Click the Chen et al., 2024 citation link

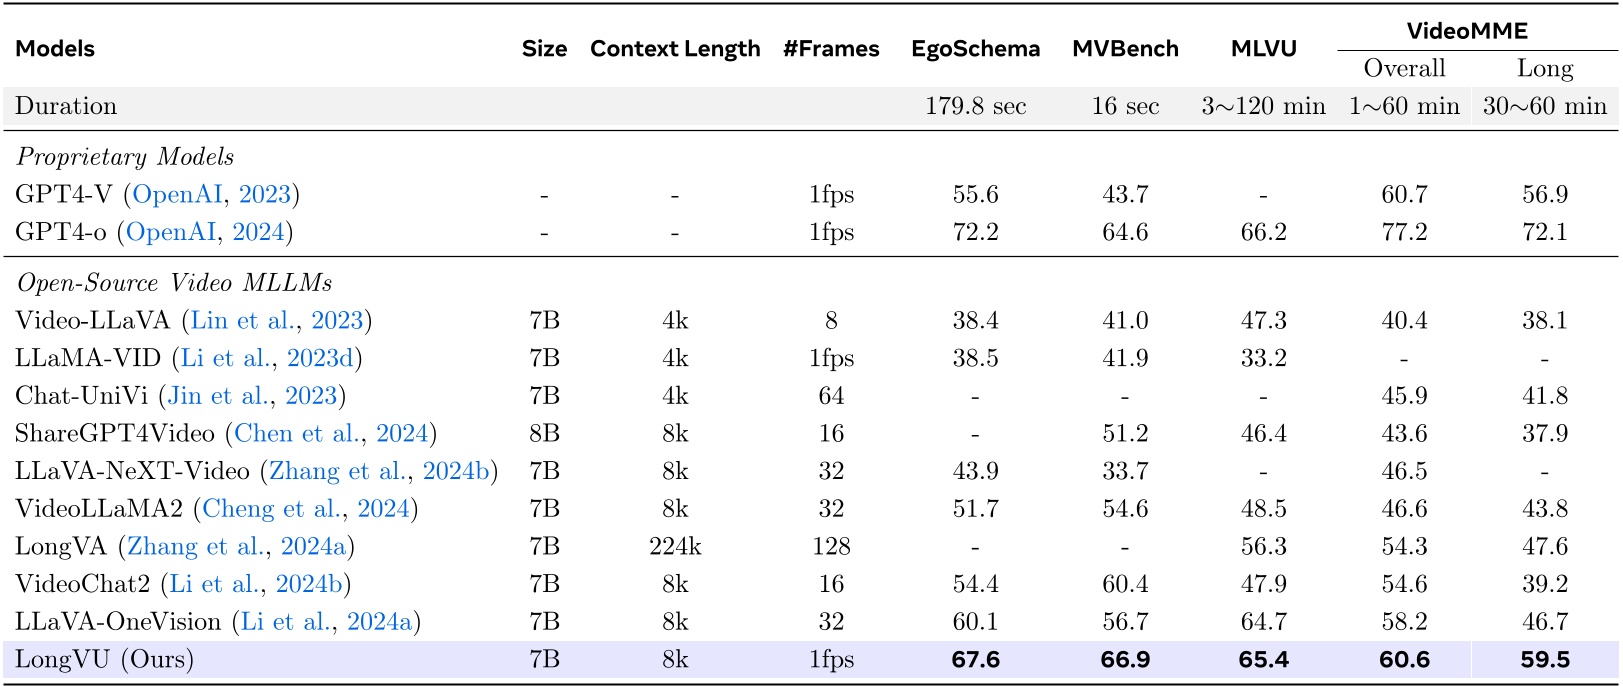coord(331,434)
